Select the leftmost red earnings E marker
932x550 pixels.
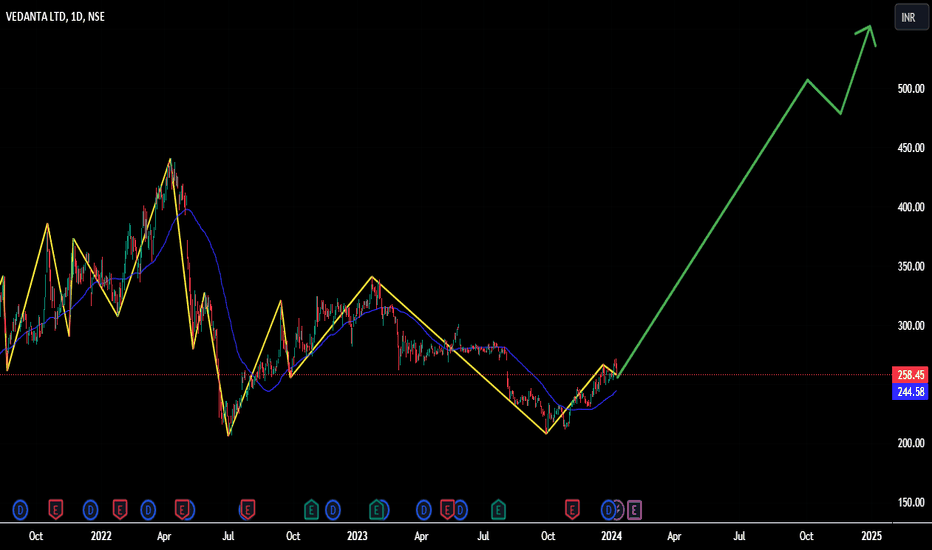point(55,510)
